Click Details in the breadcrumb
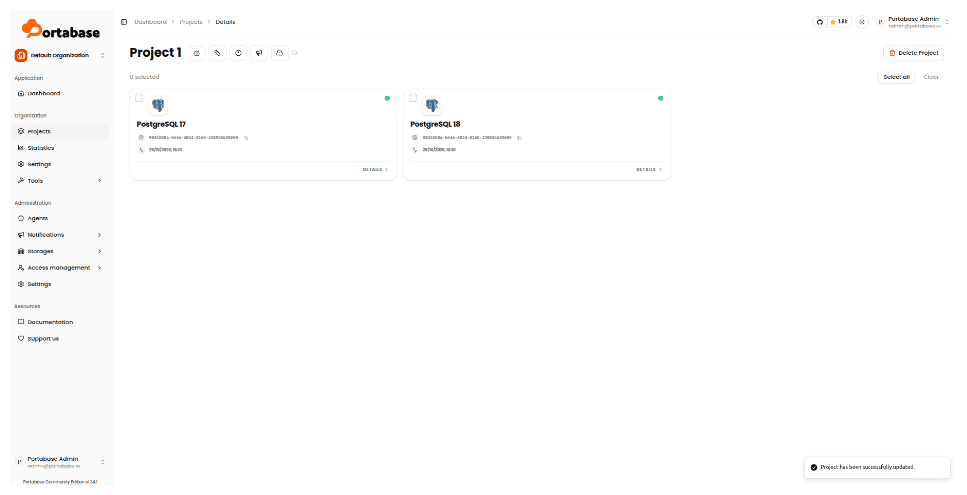The height and width of the screenshot is (495, 967). (x=225, y=22)
